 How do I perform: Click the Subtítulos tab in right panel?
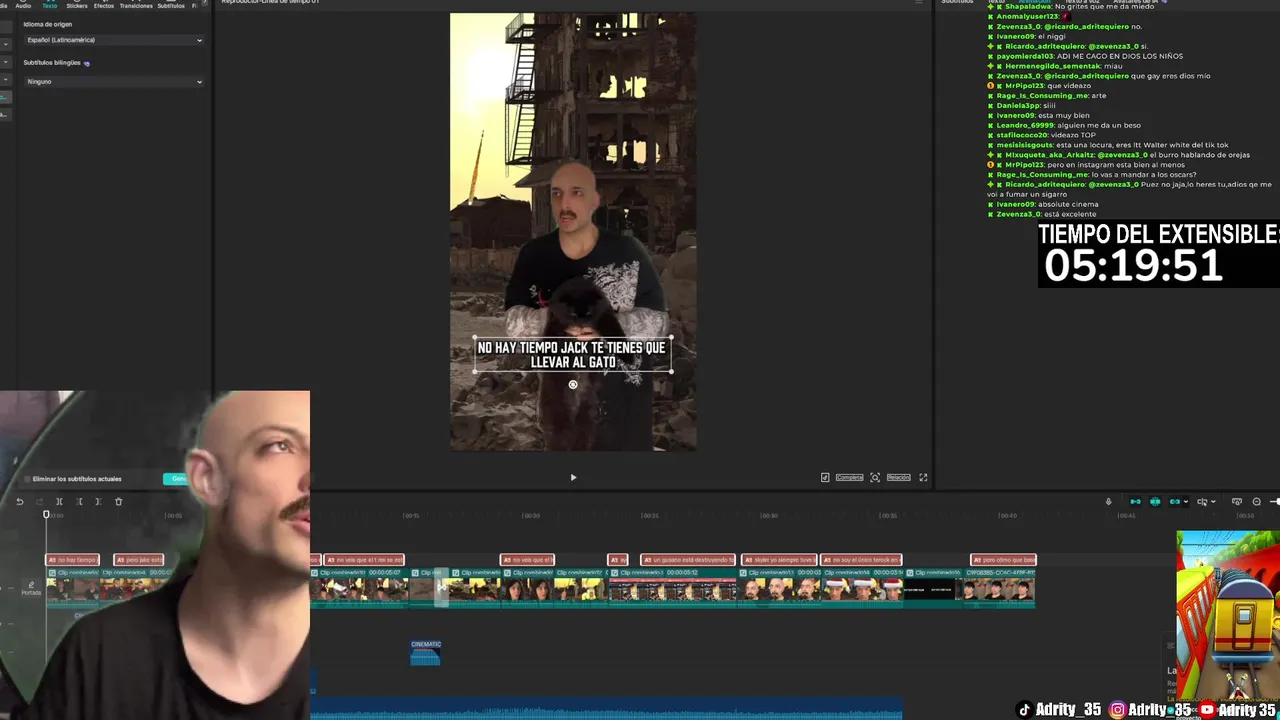(957, 2)
